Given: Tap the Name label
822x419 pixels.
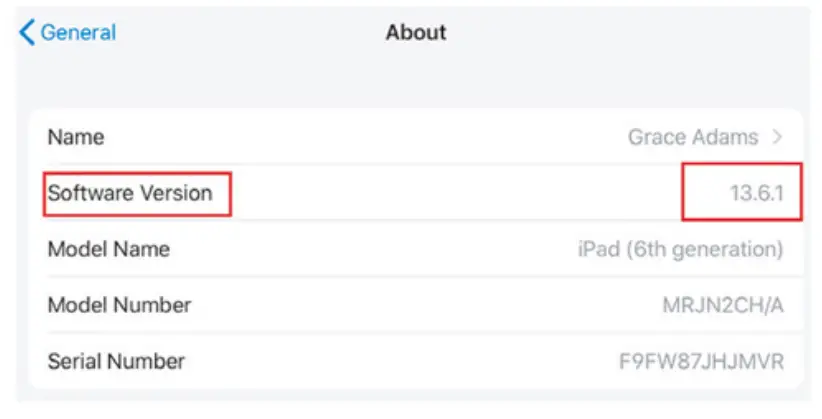Looking at the screenshot, I should (76, 137).
